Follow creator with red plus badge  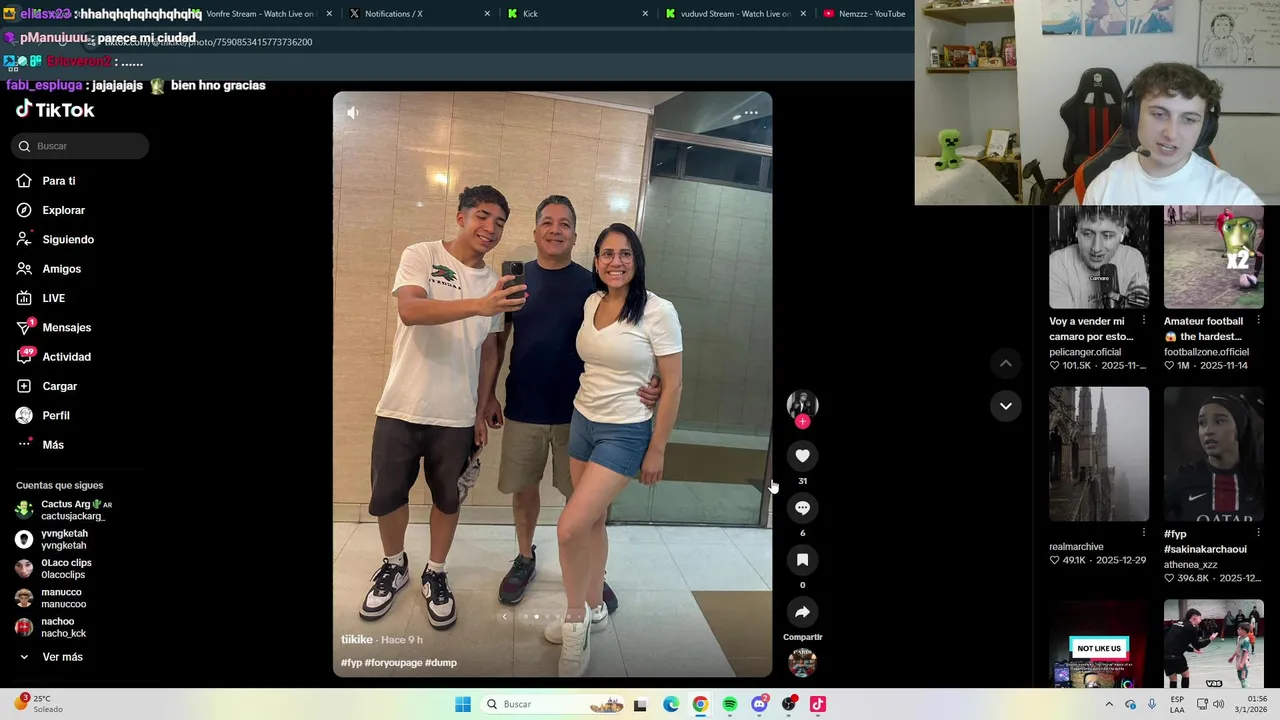[802, 422]
